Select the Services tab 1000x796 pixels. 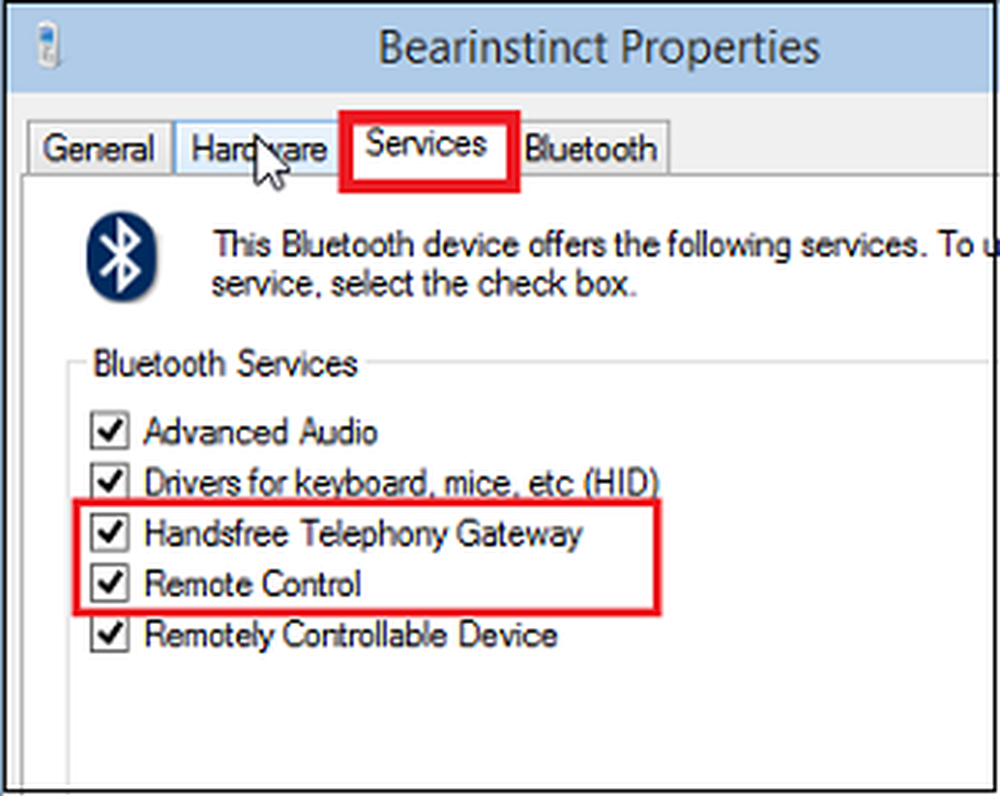[x=426, y=145]
